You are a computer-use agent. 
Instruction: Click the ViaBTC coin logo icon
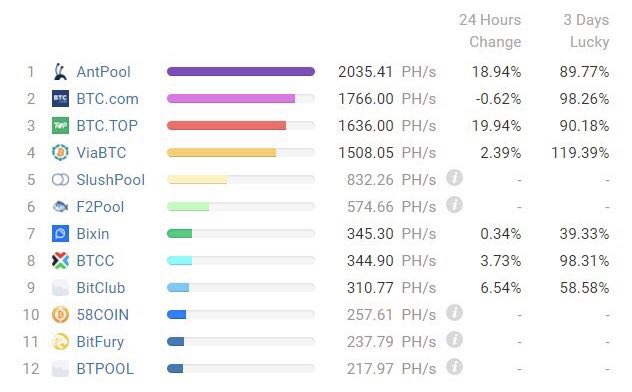tap(60, 153)
